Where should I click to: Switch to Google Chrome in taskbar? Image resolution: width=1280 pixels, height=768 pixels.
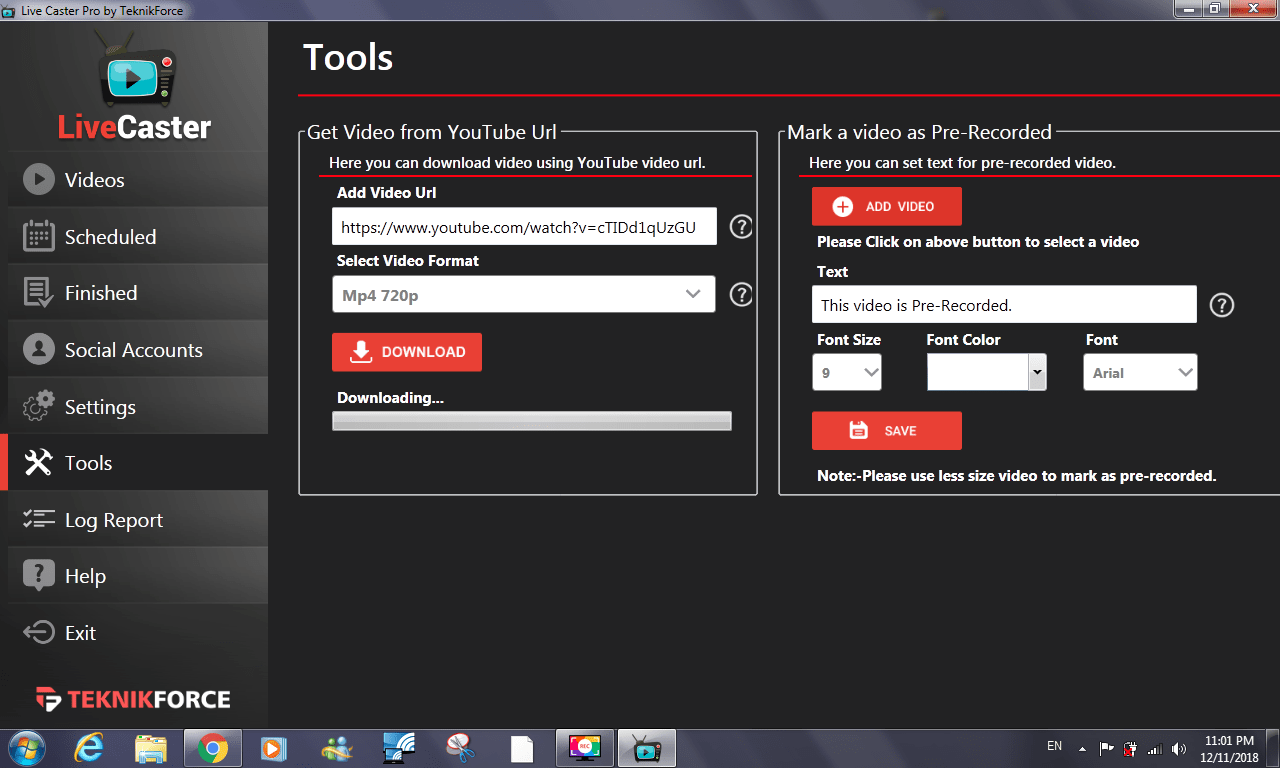click(213, 748)
